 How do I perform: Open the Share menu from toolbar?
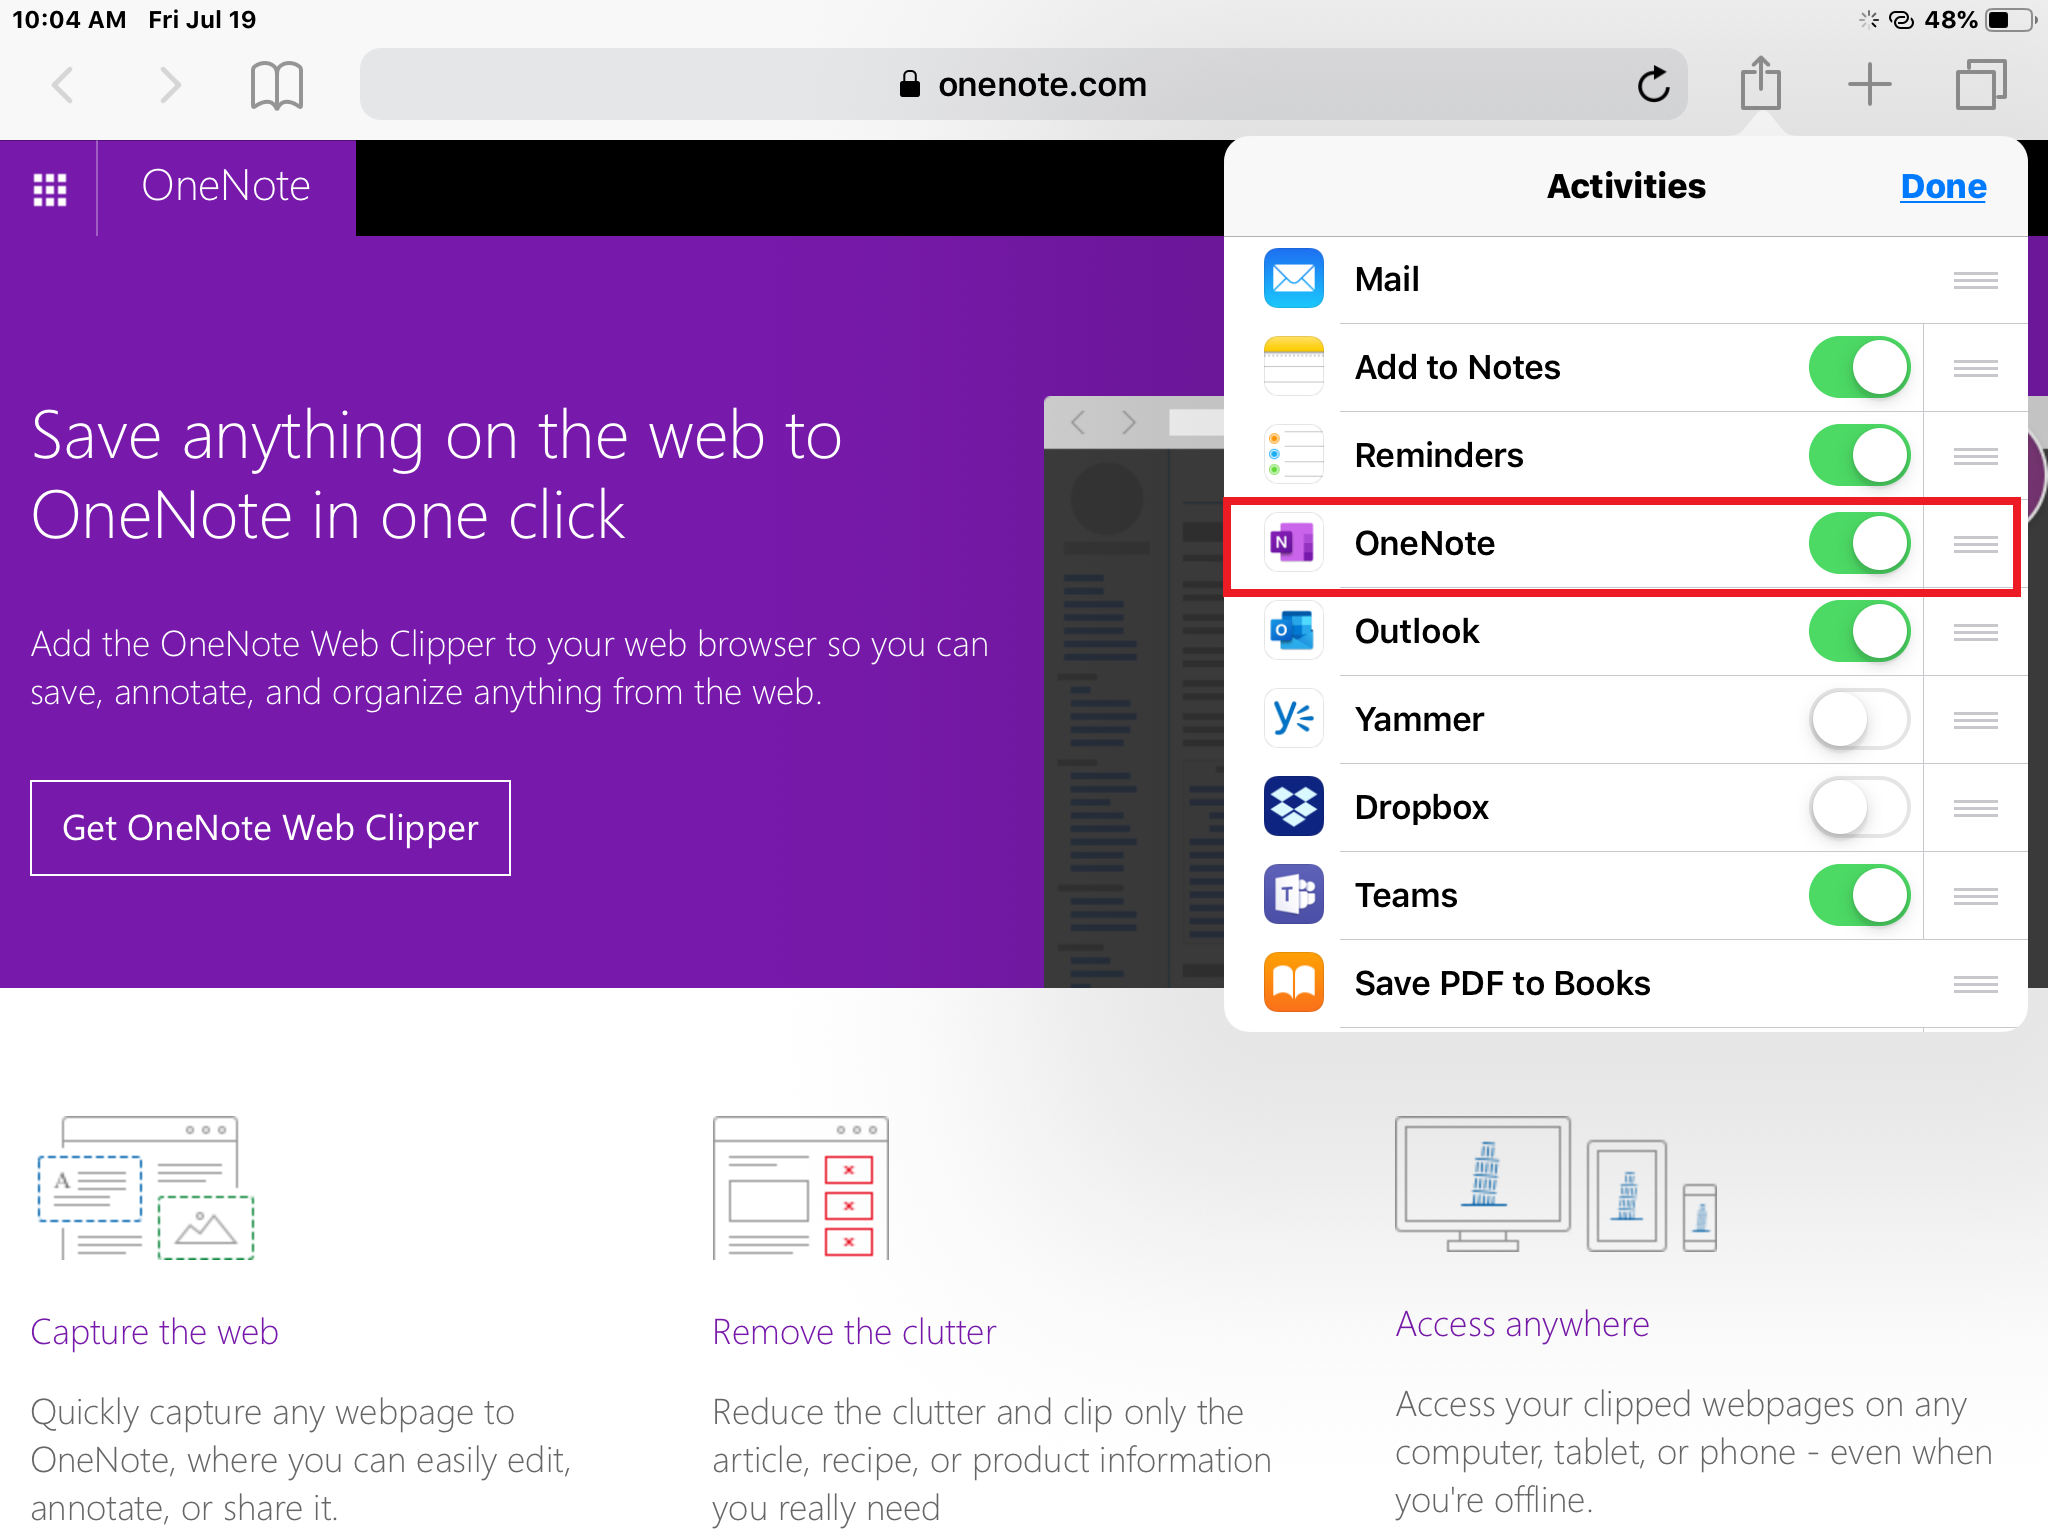click(x=1759, y=84)
